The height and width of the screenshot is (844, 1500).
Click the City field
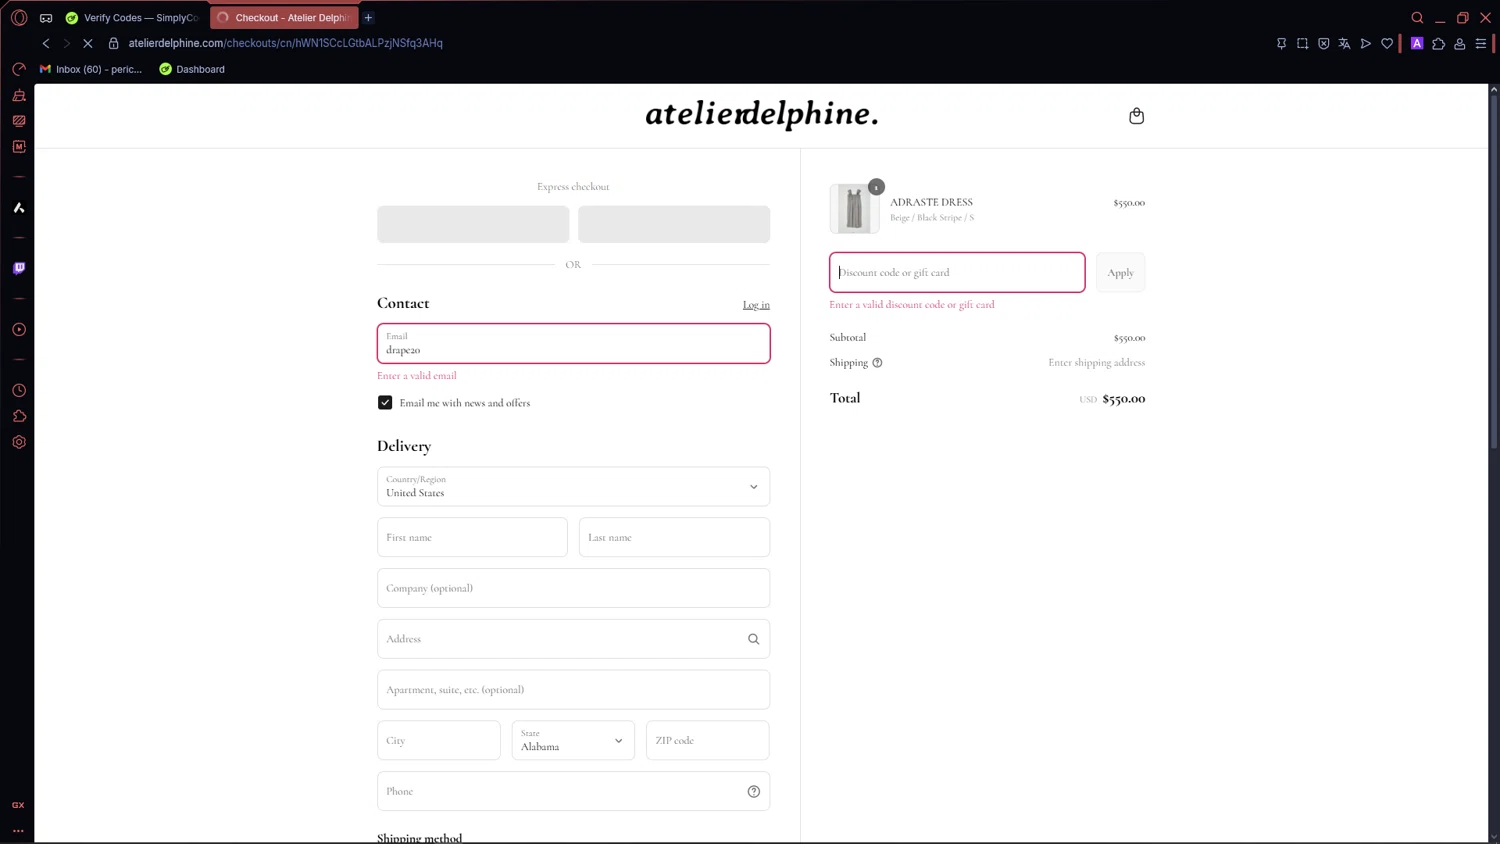point(439,741)
